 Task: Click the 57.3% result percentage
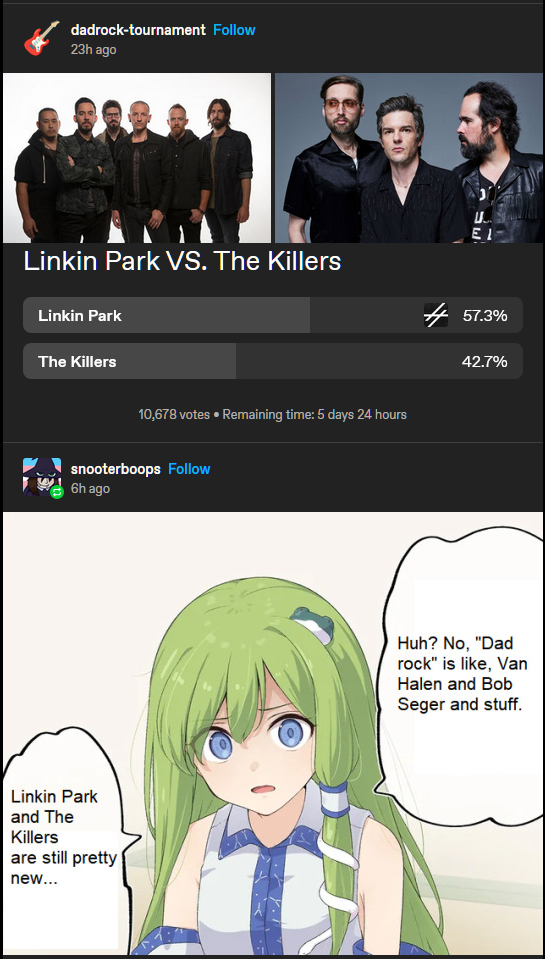tap(485, 316)
